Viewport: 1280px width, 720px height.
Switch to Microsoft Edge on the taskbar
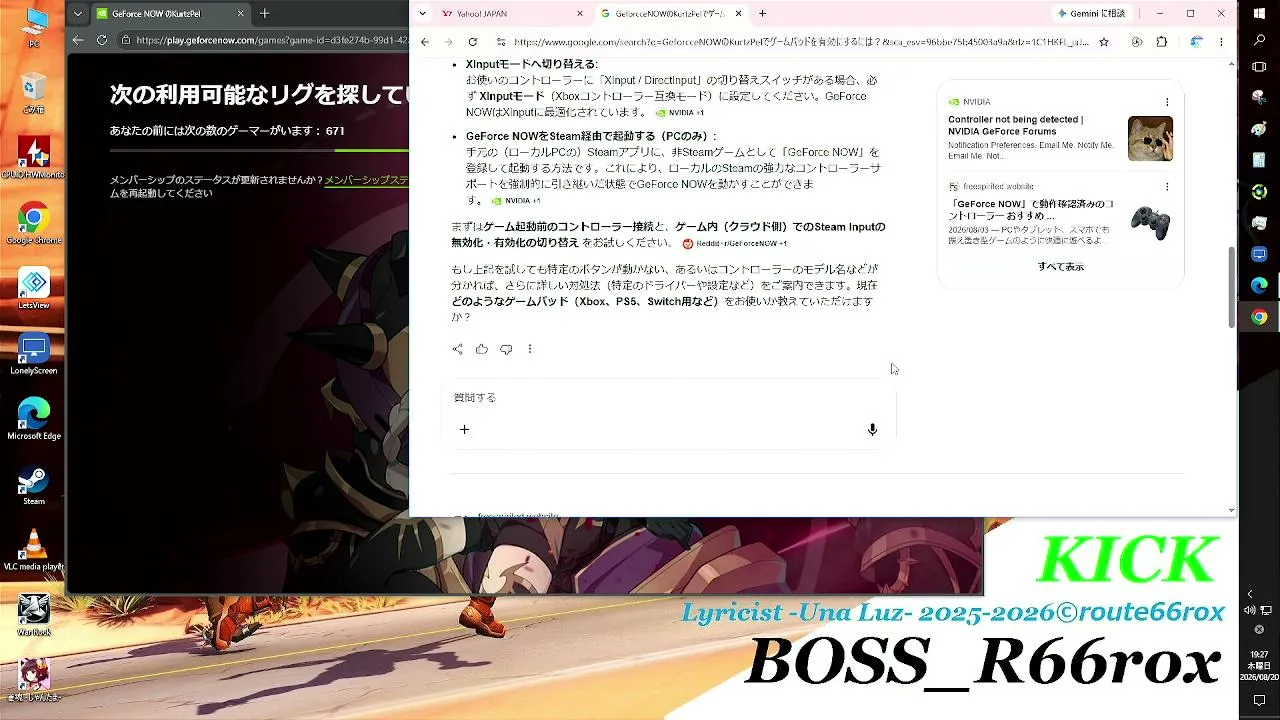1259,285
